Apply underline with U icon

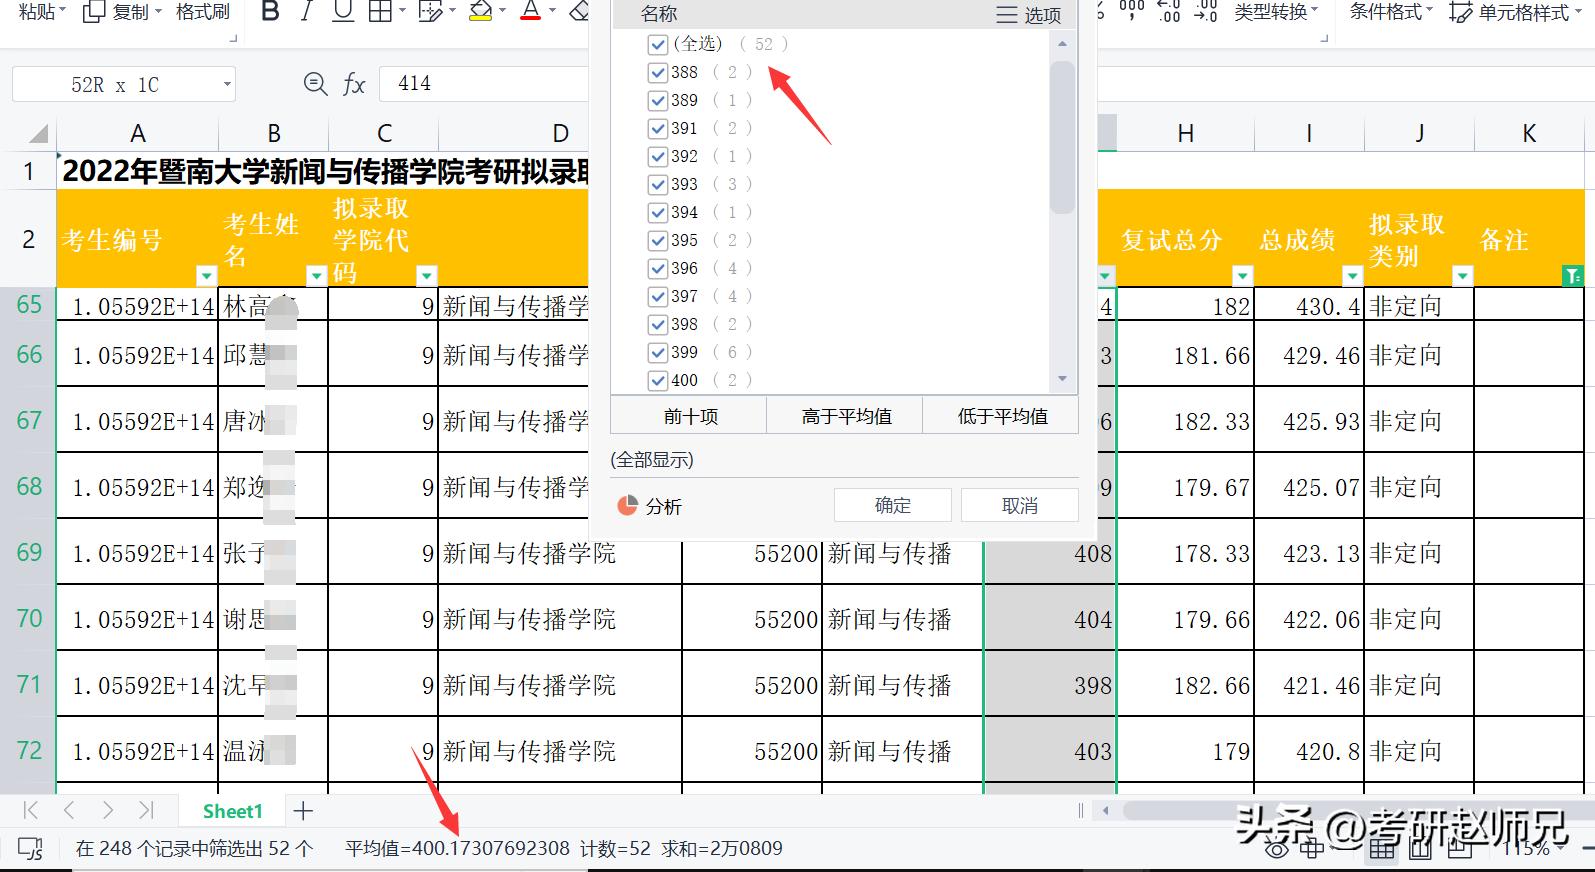click(x=343, y=12)
